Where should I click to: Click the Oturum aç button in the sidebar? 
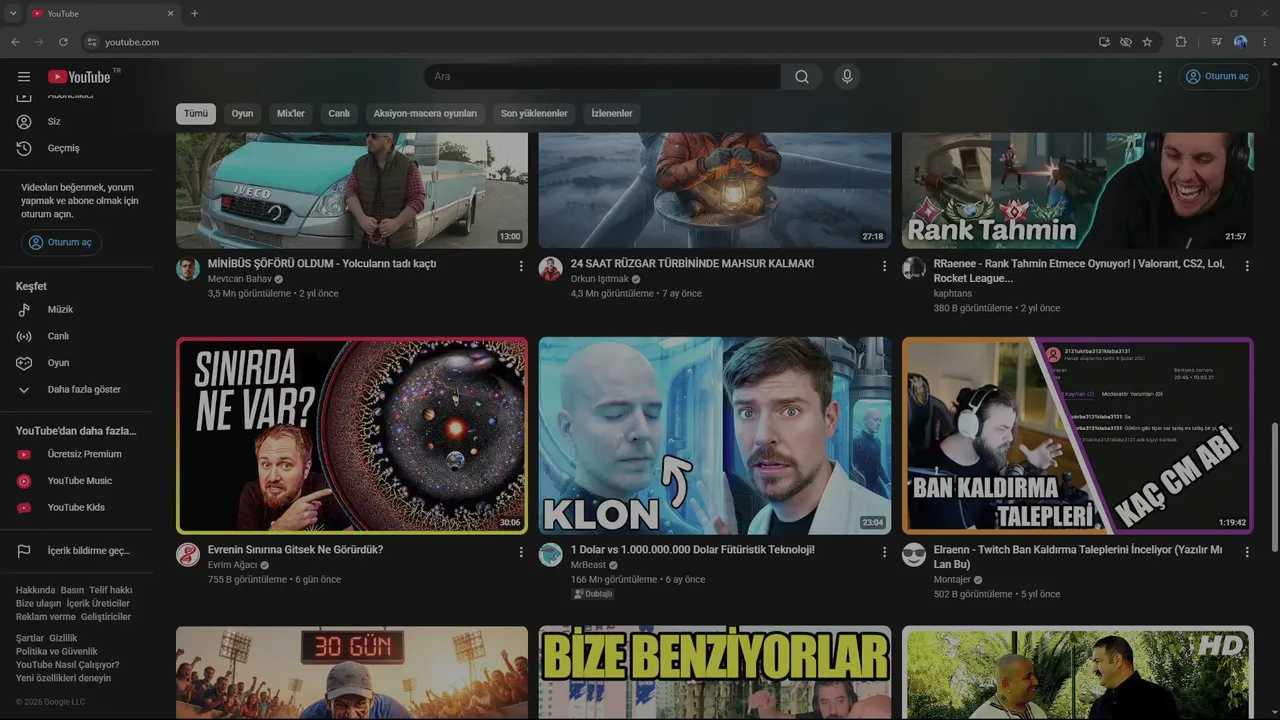(x=62, y=242)
